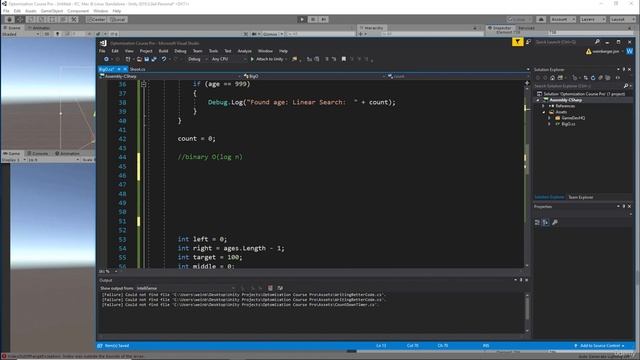Switch to Unity Inspector tab

coord(500,28)
